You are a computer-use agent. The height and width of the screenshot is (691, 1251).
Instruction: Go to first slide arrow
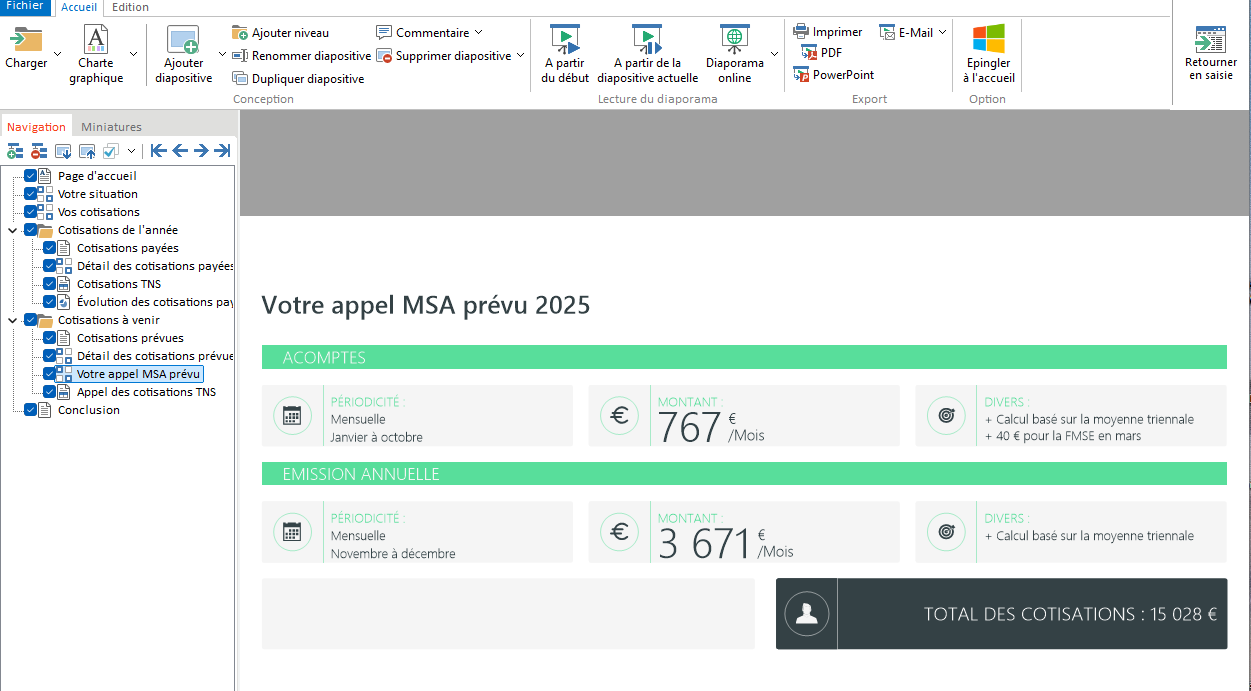158,151
